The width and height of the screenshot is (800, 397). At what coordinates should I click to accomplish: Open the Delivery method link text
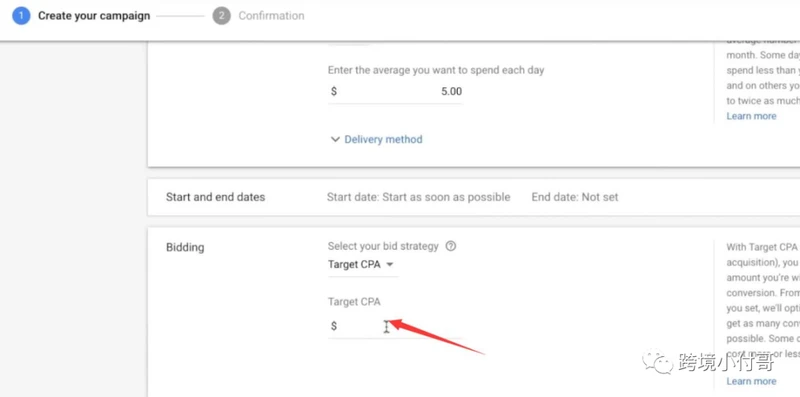(x=383, y=139)
